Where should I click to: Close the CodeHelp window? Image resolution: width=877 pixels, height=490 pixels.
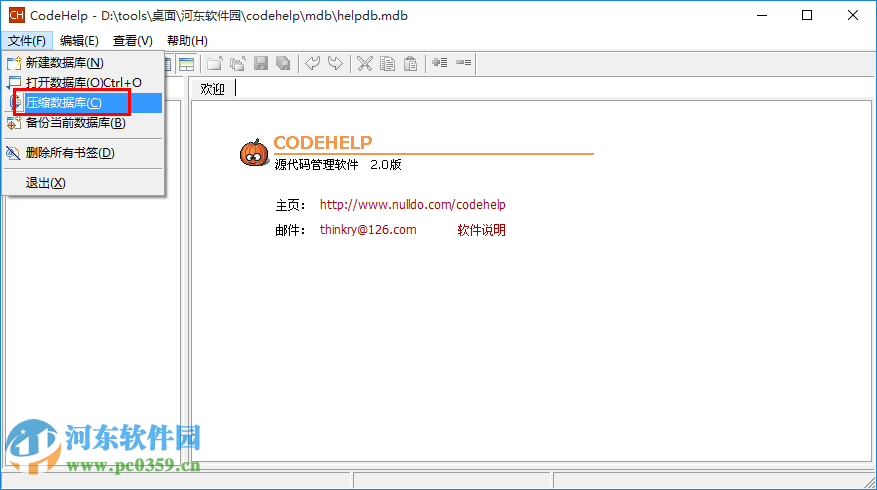click(x=852, y=15)
